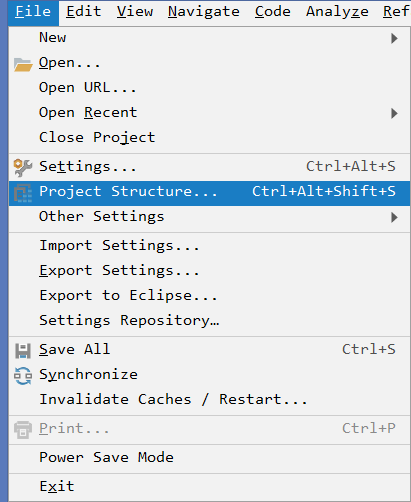411x502 pixels.
Task: Click the floppy disk Save All icon
Action: [23, 351]
